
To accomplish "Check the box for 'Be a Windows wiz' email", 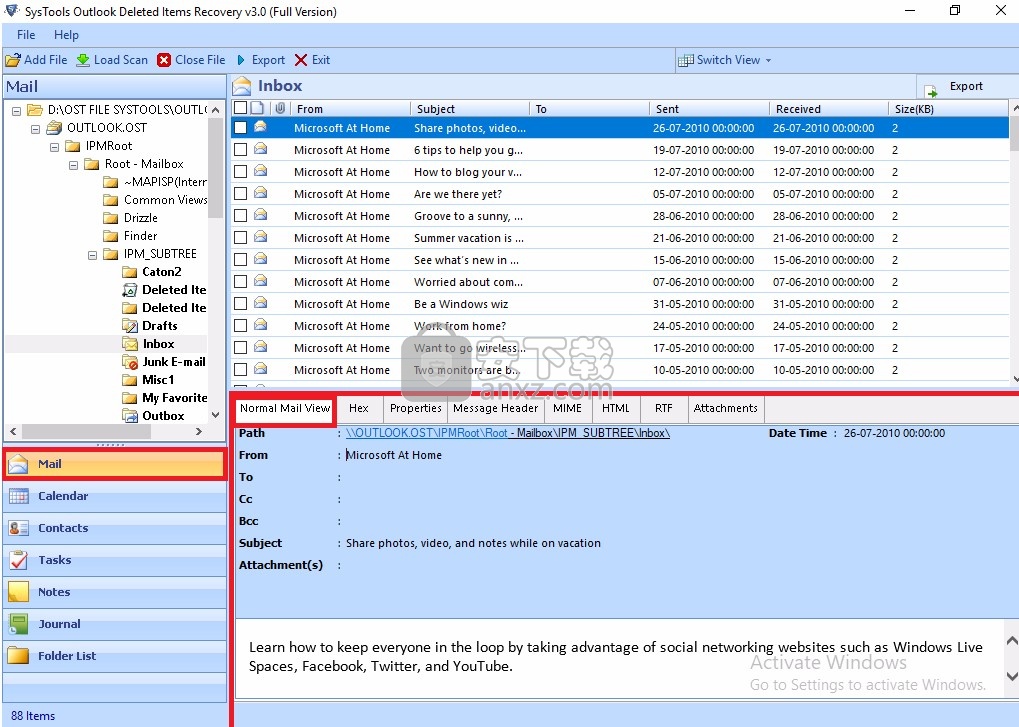I will pyautogui.click(x=240, y=303).
